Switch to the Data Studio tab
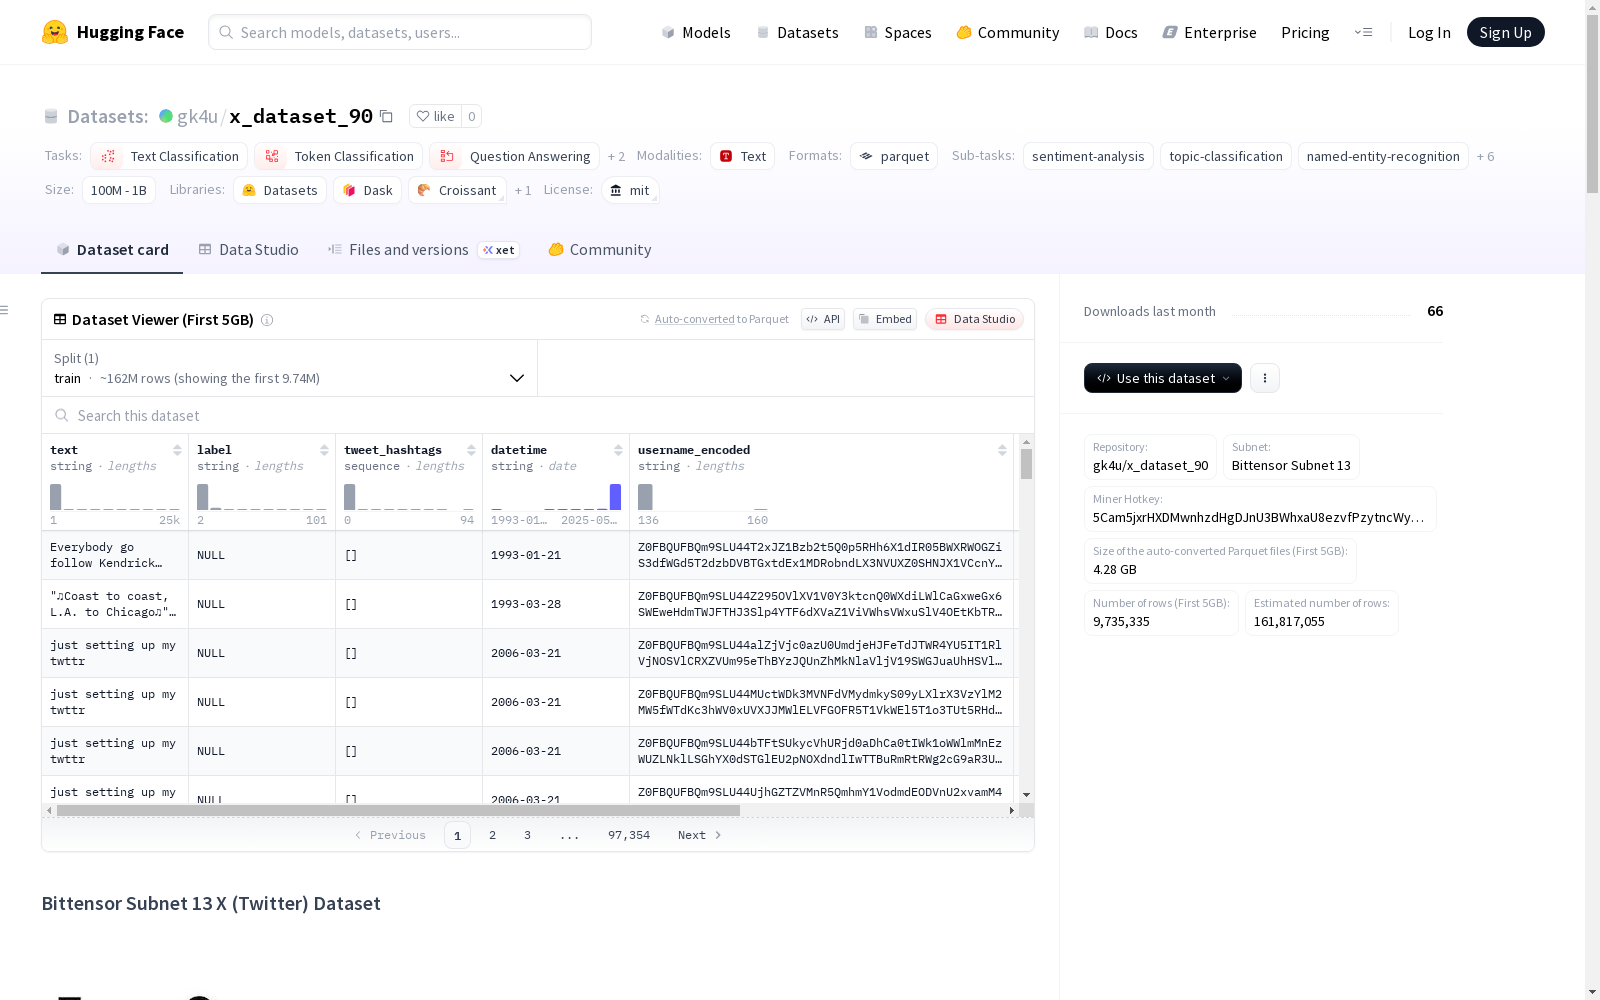This screenshot has width=1600, height=1000. 248,250
